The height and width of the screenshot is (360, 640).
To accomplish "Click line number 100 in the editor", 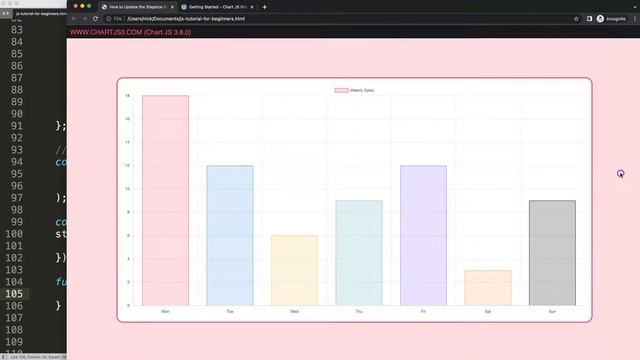I will (14, 234).
